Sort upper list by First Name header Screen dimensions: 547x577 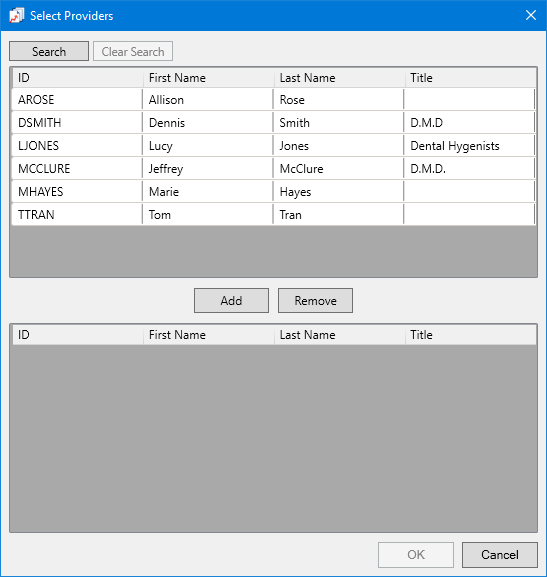coord(208,78)
